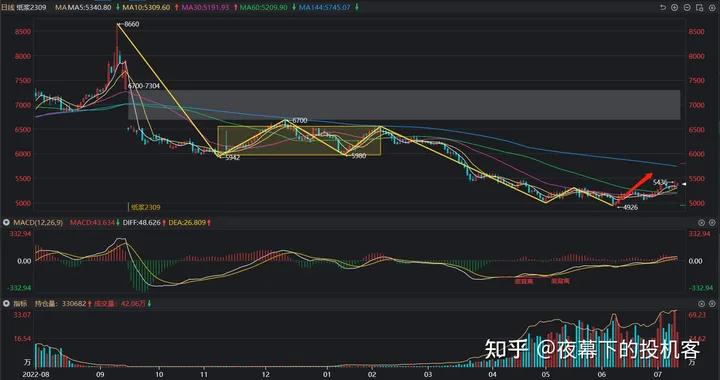Screen dimensions: 720x380
Task: Click the 8660 high price label
Action: [132, 24]
